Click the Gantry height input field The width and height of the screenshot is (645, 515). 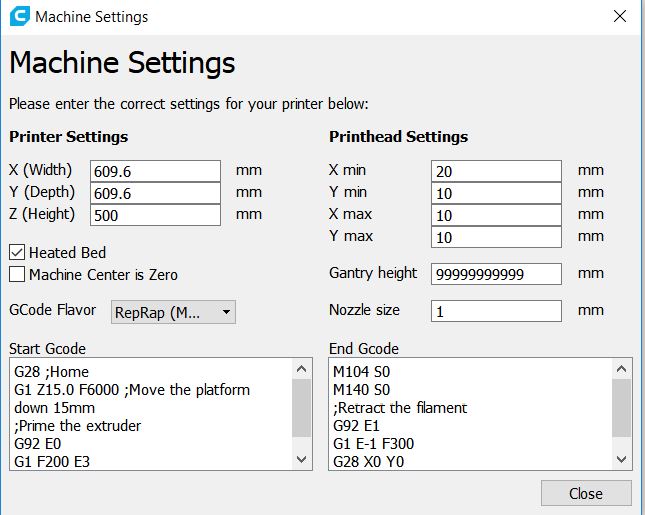(496, 274)
